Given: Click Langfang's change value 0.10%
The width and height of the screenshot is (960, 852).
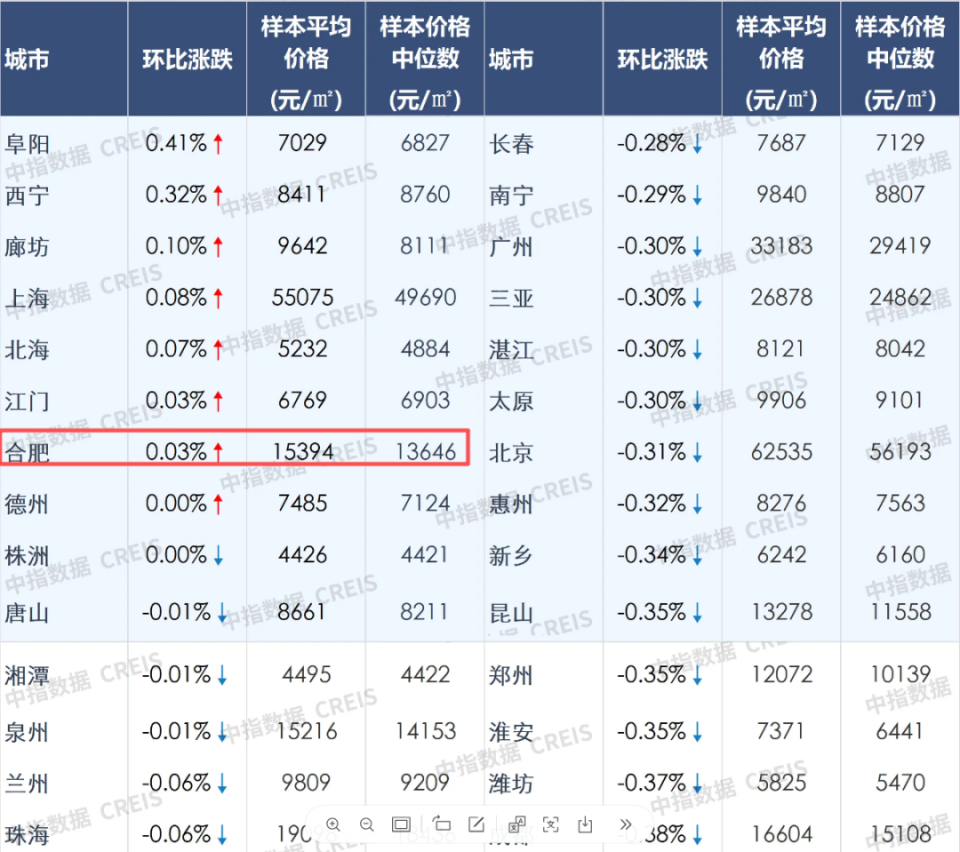Looking at the screenshot, I should tap(176, 246).
